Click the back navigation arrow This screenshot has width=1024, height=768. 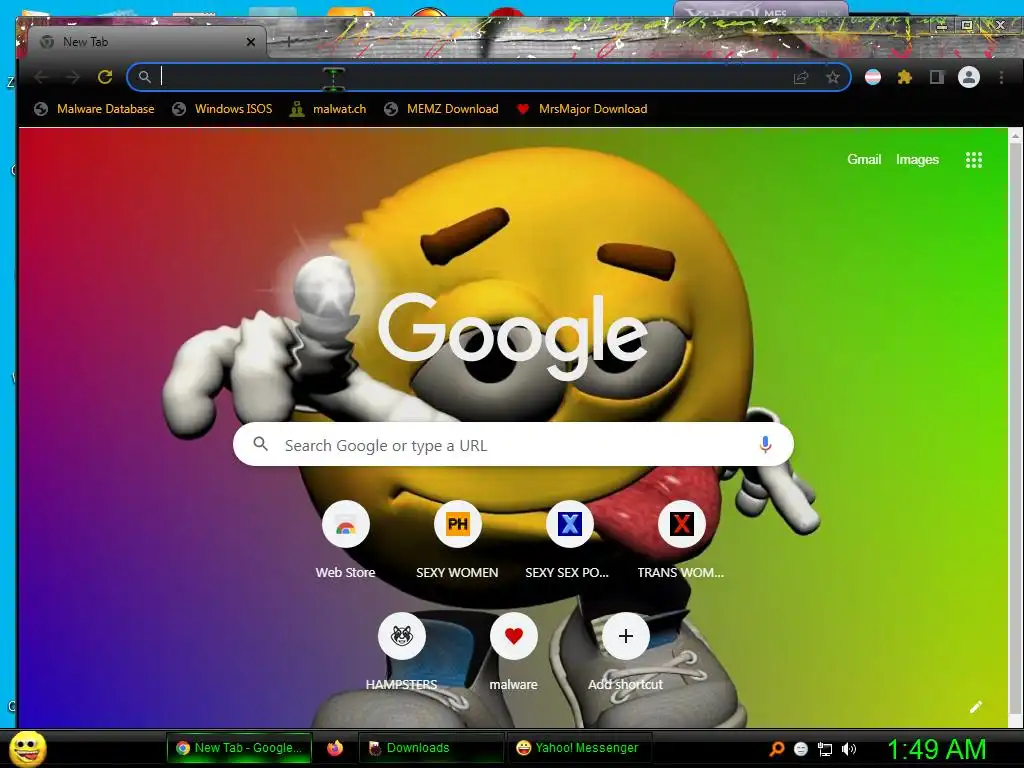coord(42,77)
